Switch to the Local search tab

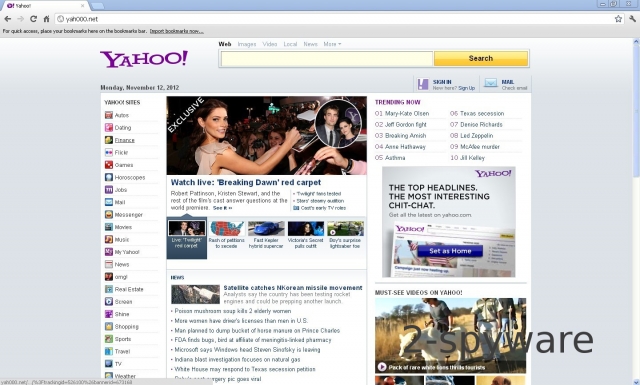[x=290, y=44]
